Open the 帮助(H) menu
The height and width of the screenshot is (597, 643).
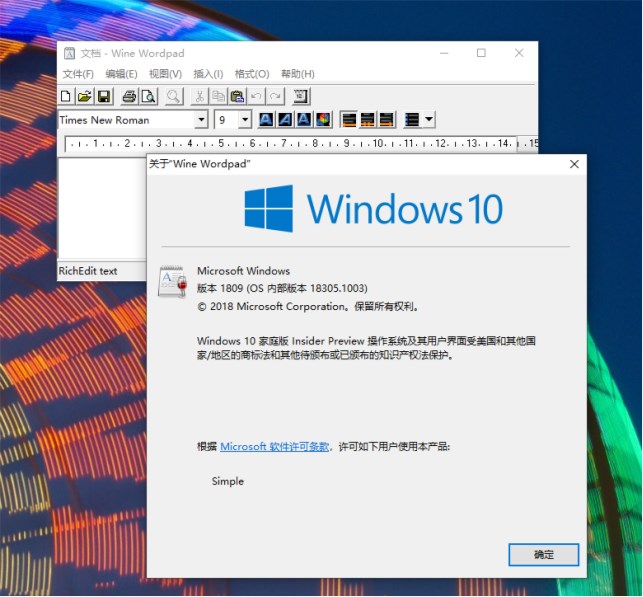point(298,74)
